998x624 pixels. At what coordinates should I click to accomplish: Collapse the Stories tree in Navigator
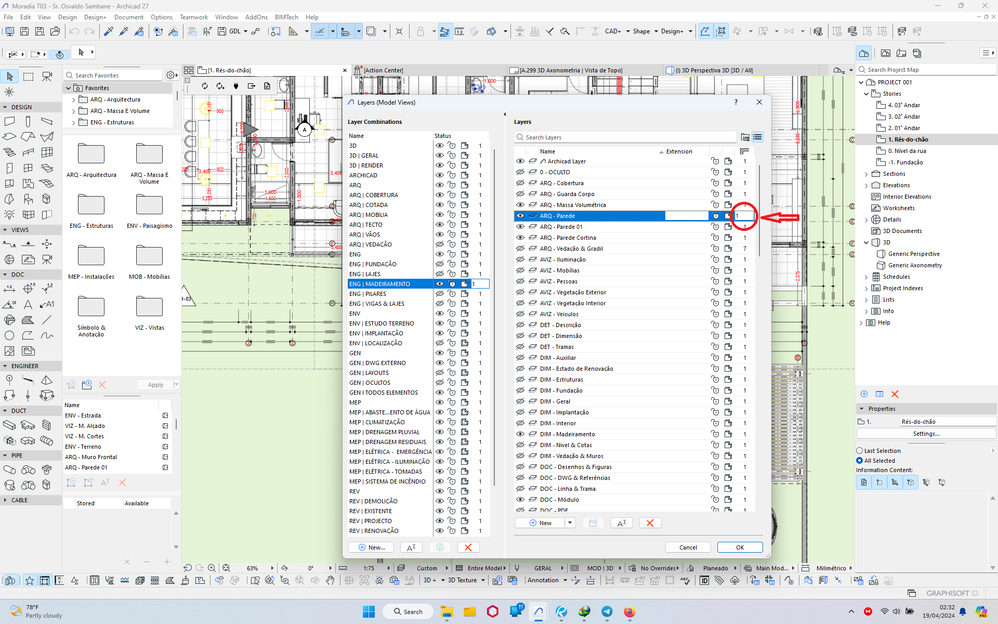[866, 94]
